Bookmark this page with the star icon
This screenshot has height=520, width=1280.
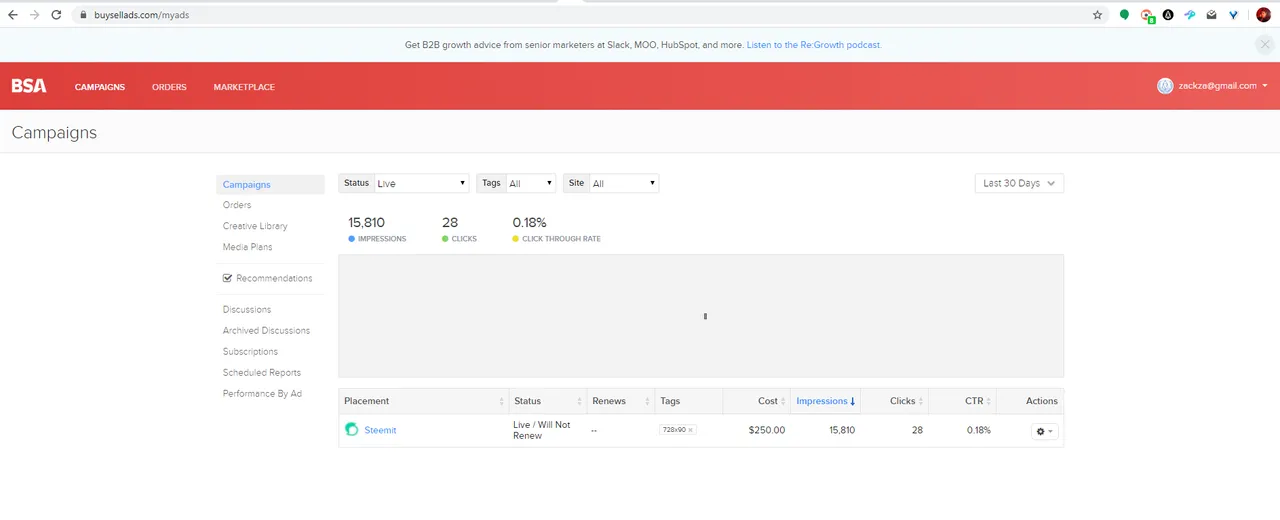(1097, 15)
